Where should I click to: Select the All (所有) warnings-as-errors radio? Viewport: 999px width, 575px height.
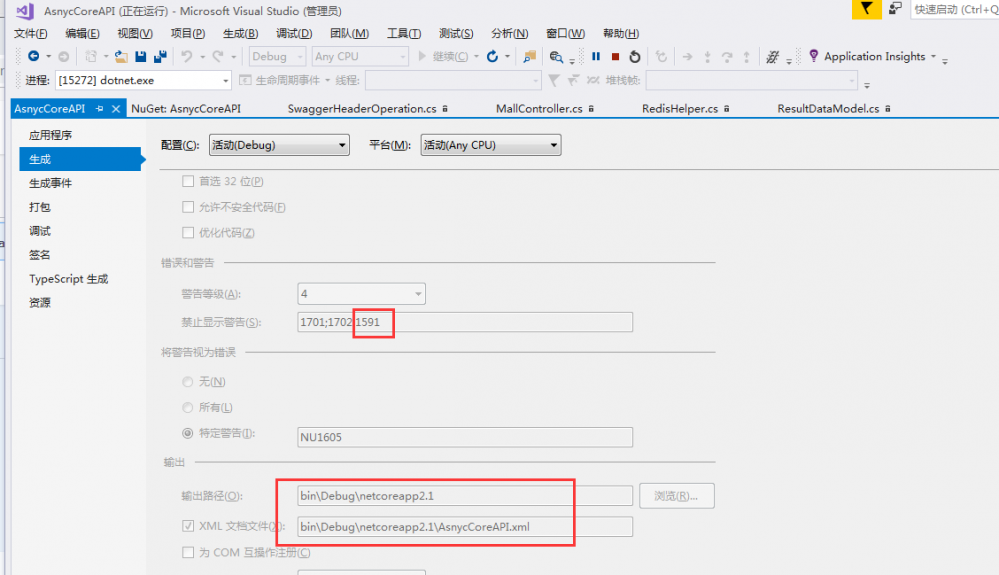[x=187, y=407]
